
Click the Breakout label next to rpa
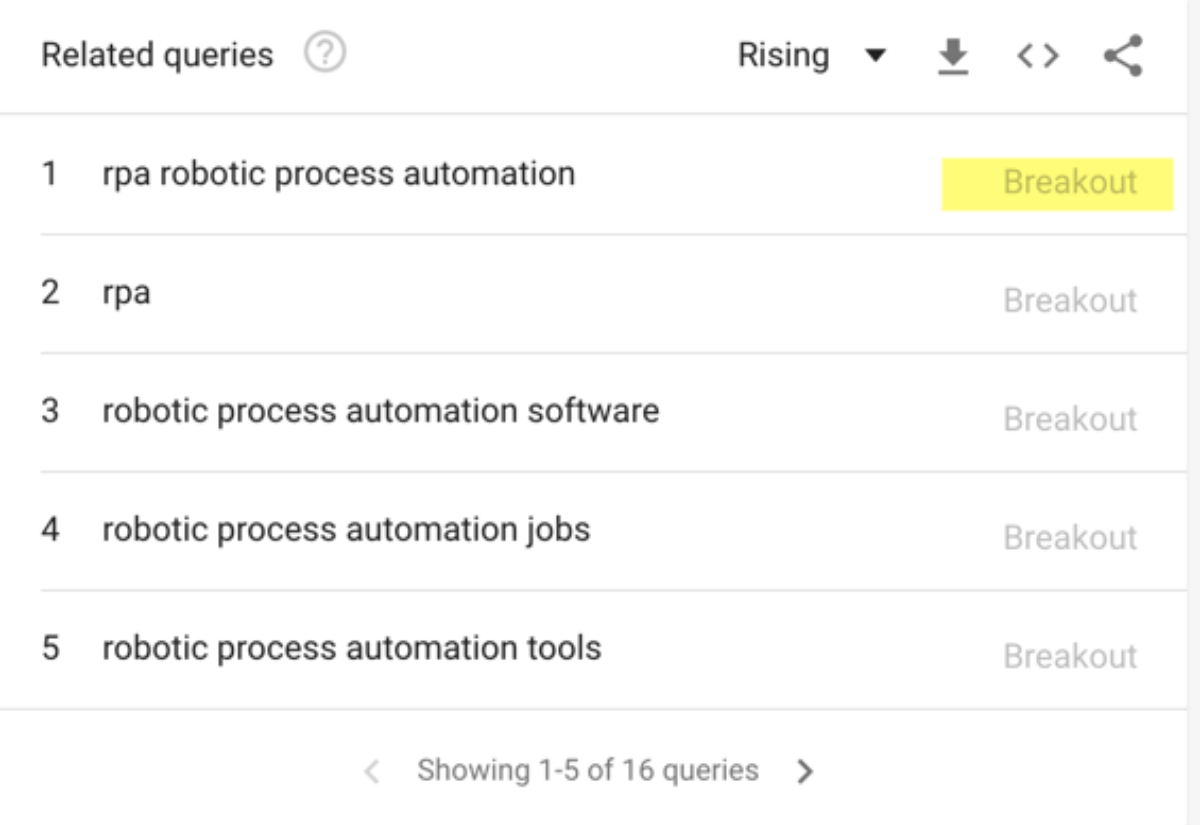(x=1070, y=300)
